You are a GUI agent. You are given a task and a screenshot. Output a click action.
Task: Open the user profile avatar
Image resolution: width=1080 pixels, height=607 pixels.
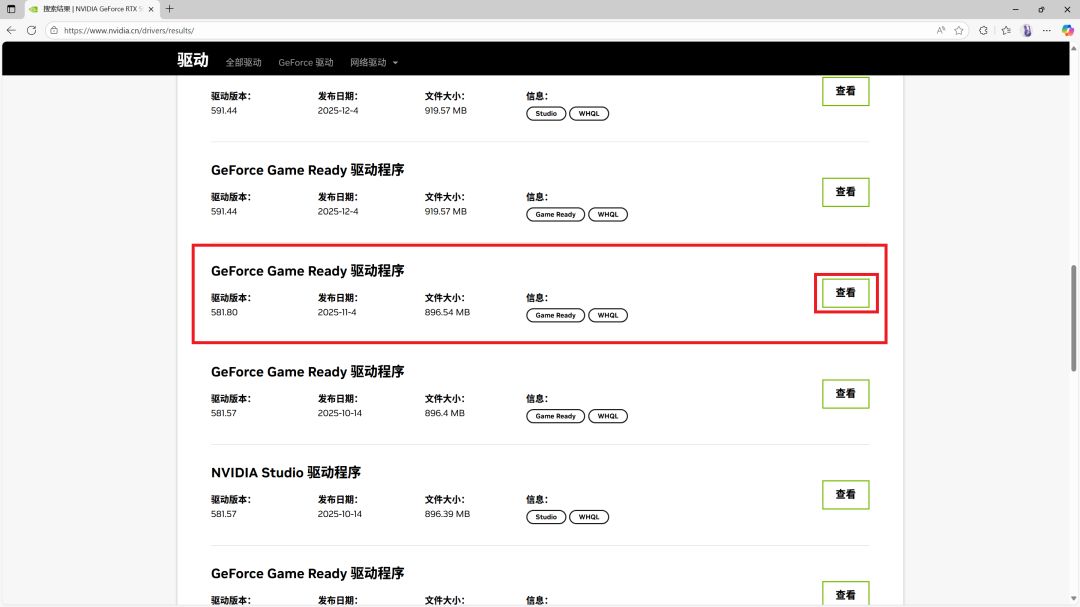[1027, 30]
